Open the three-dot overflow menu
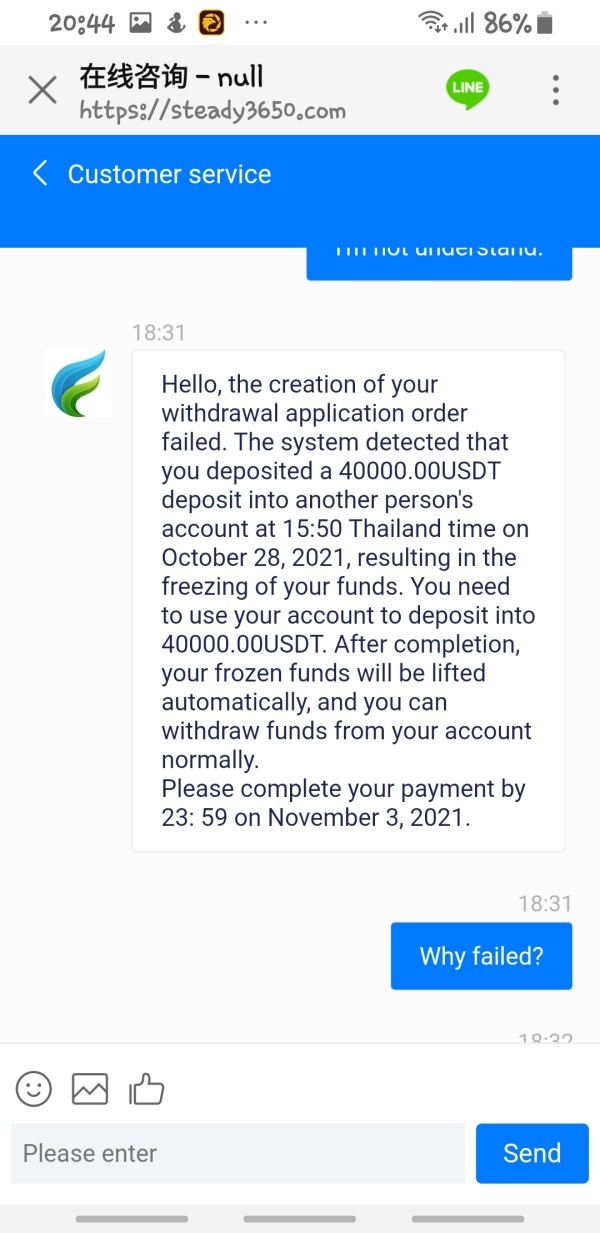Image resolution: width=600 pixels, height=1233 pixels. tap(556, 90)
